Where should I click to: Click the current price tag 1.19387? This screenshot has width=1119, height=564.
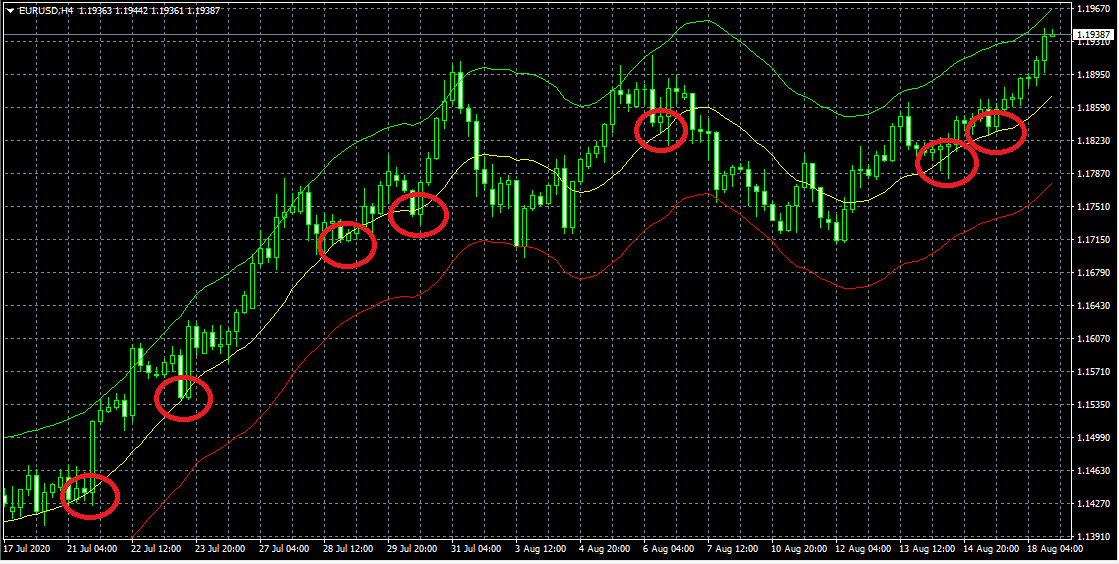click(1092, 35)
